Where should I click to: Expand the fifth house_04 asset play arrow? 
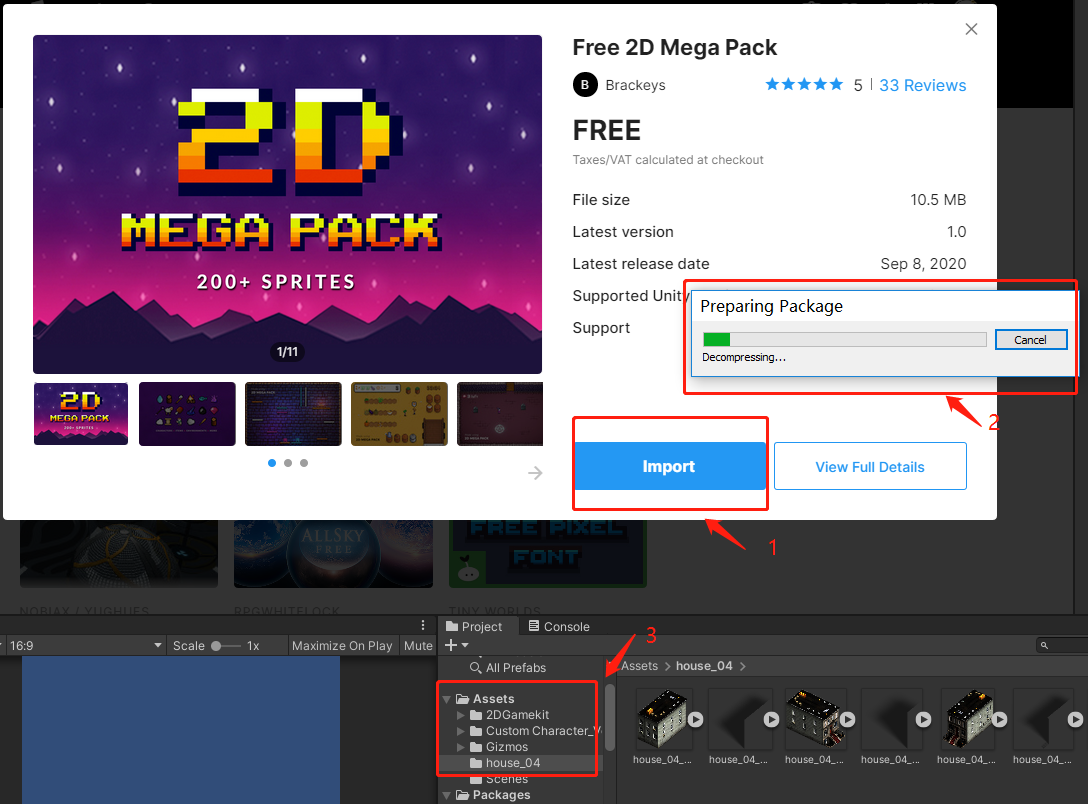(x=999, y=720)
